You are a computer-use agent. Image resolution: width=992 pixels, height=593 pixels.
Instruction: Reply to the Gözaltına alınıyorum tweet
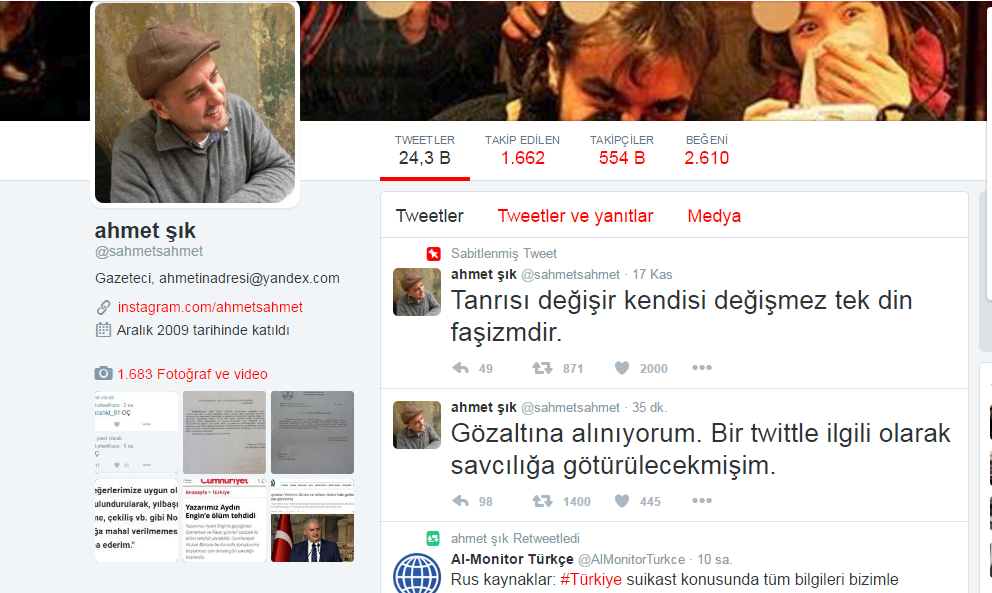click(x=461, y=501)
